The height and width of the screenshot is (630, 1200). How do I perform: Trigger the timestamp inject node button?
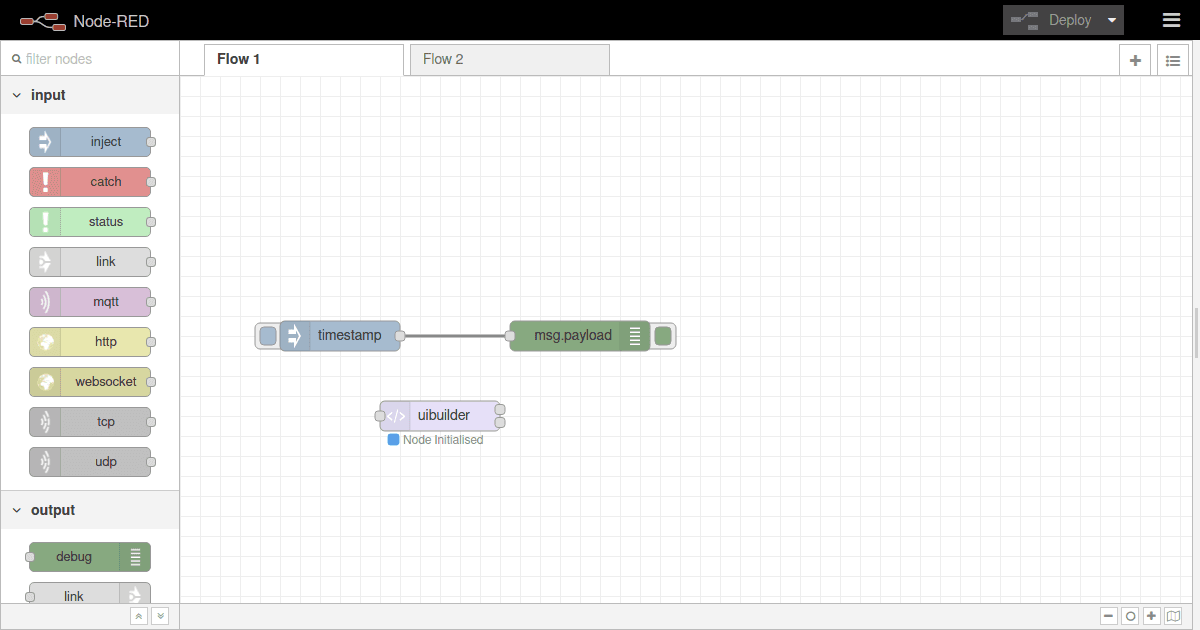click(x=266, y=335)
